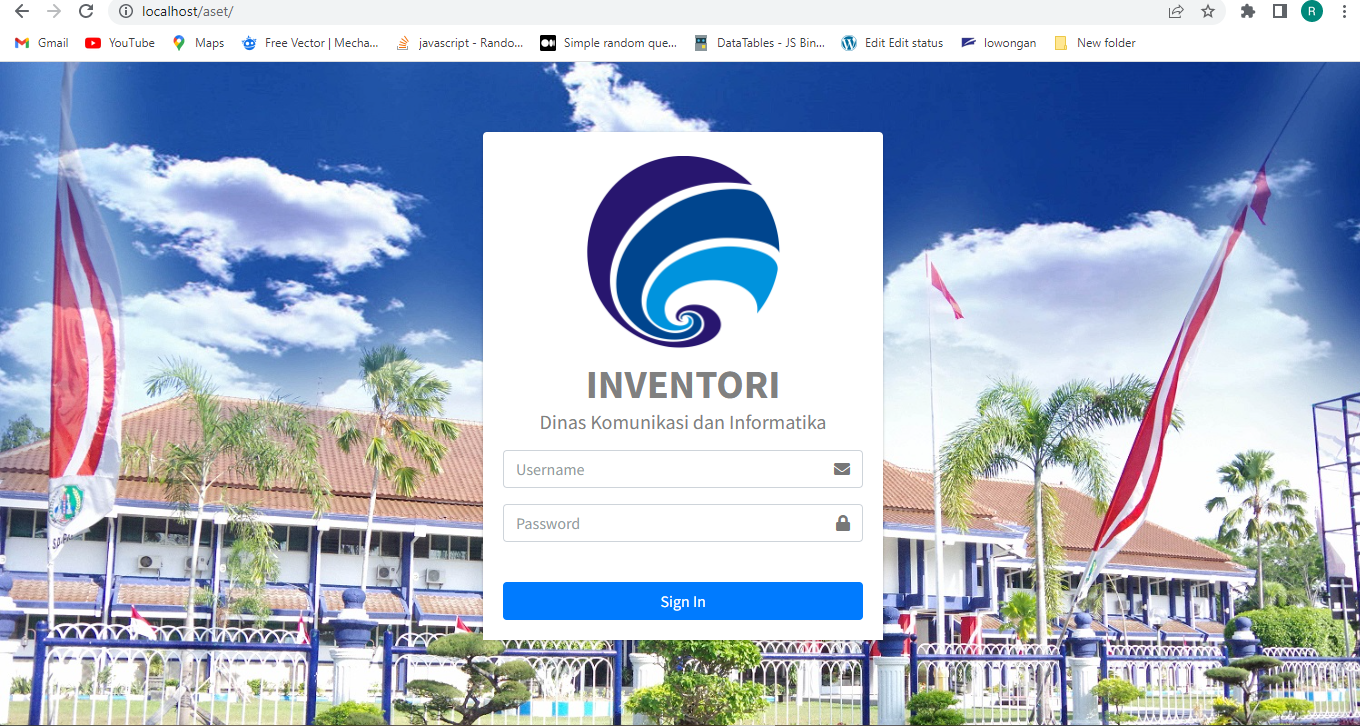Open the YouTube bookmark
Screen dimensions: 1360x726
120,43
